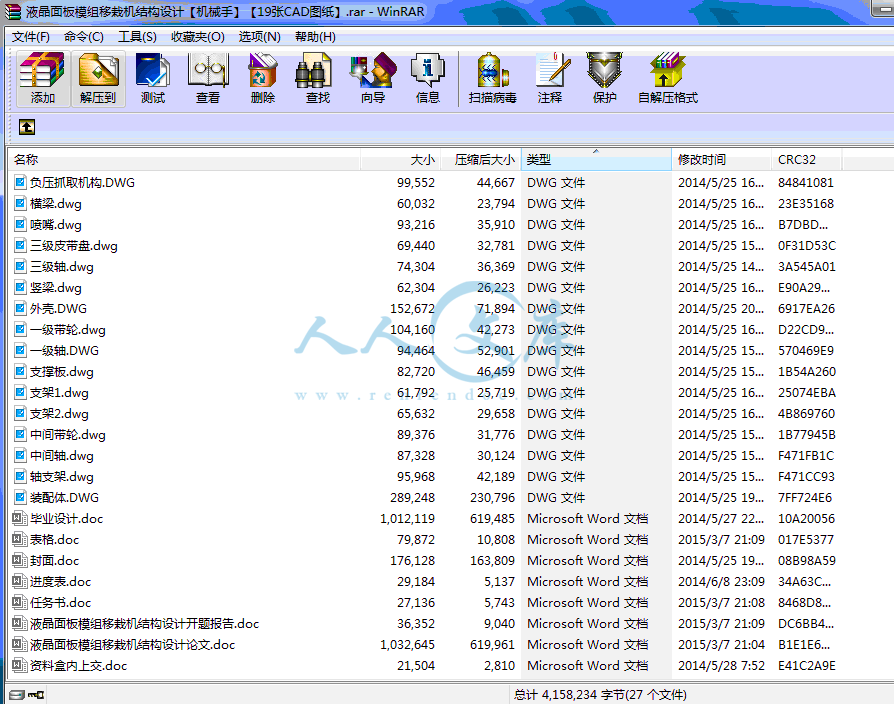
Task: Sort by 修改时间 column header
Action: coord(722,160)
